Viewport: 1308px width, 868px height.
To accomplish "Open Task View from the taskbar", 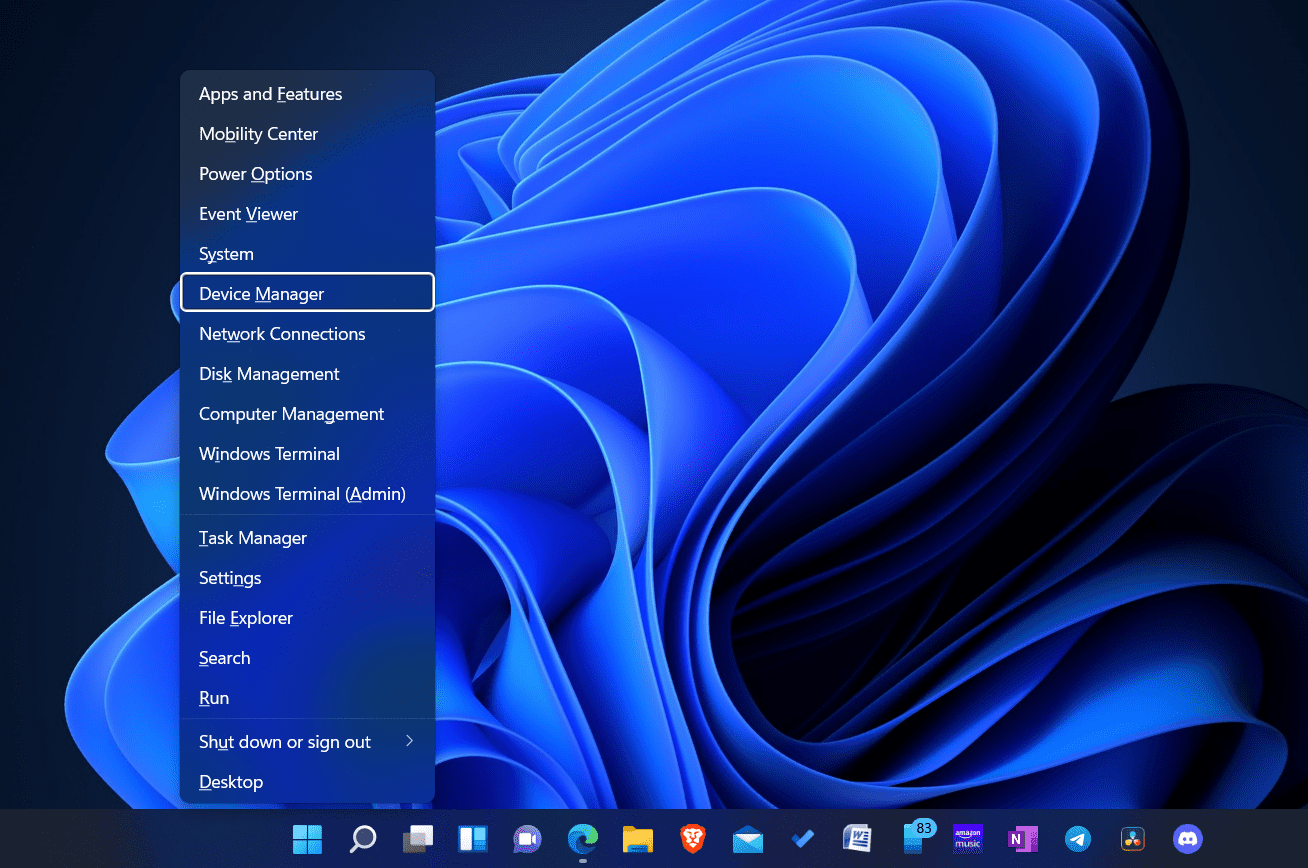I will coord(417,838).
